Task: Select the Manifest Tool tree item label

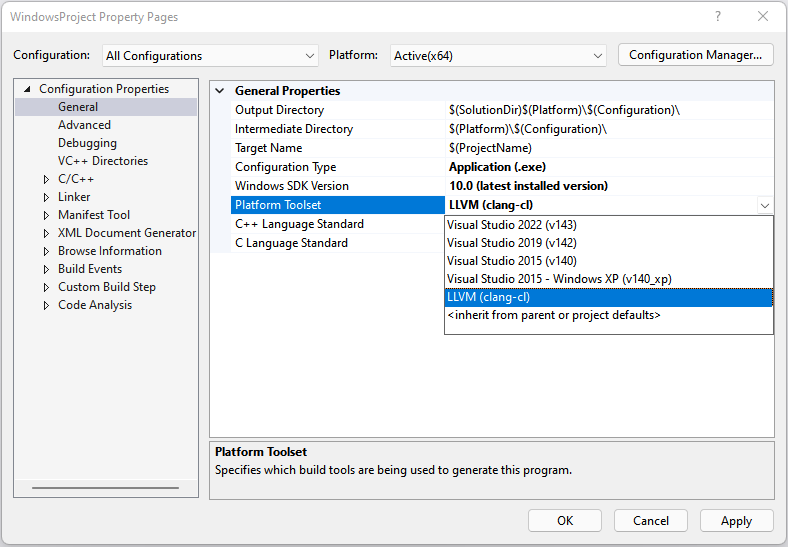Action: click(x=94, y=215)
